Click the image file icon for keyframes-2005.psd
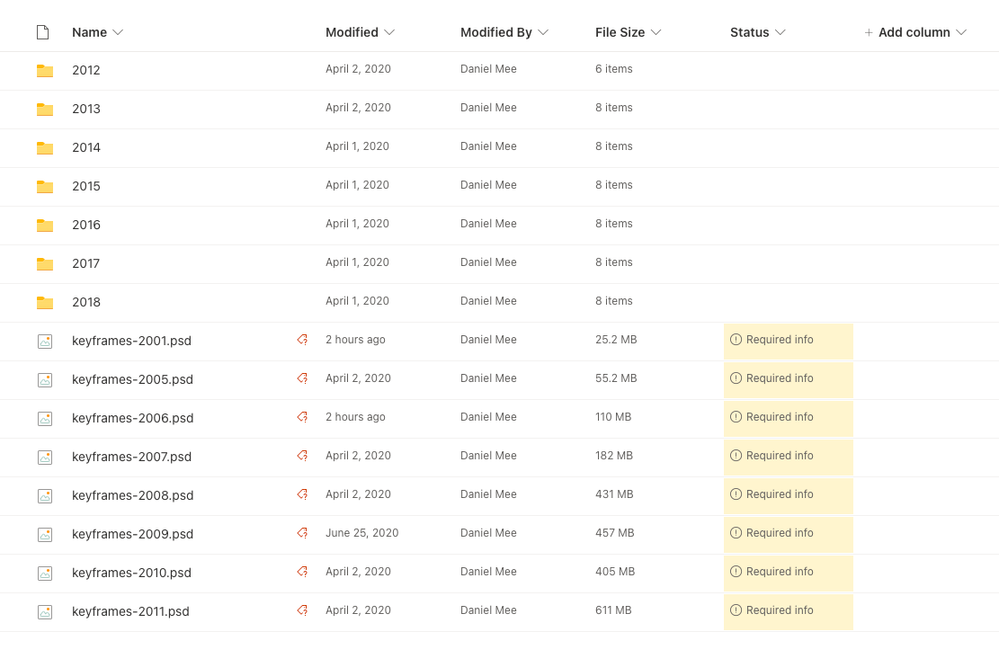999x666 pixels. tap(45, 380)
